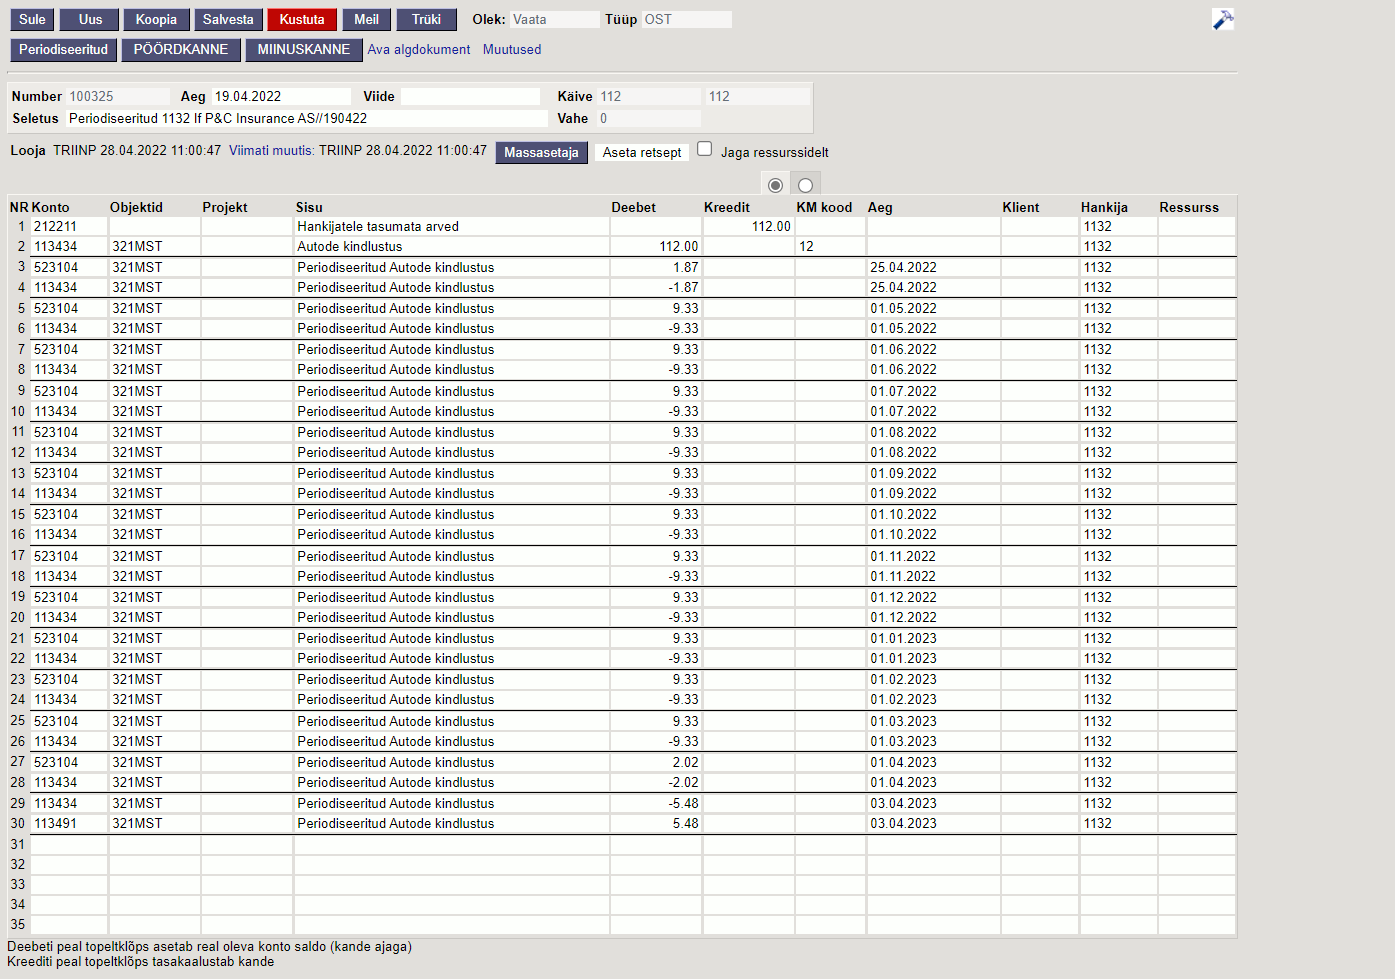Screen dimensions: 1395x979
Task: Select the second radio button above table
Action: tap(805, 185)
